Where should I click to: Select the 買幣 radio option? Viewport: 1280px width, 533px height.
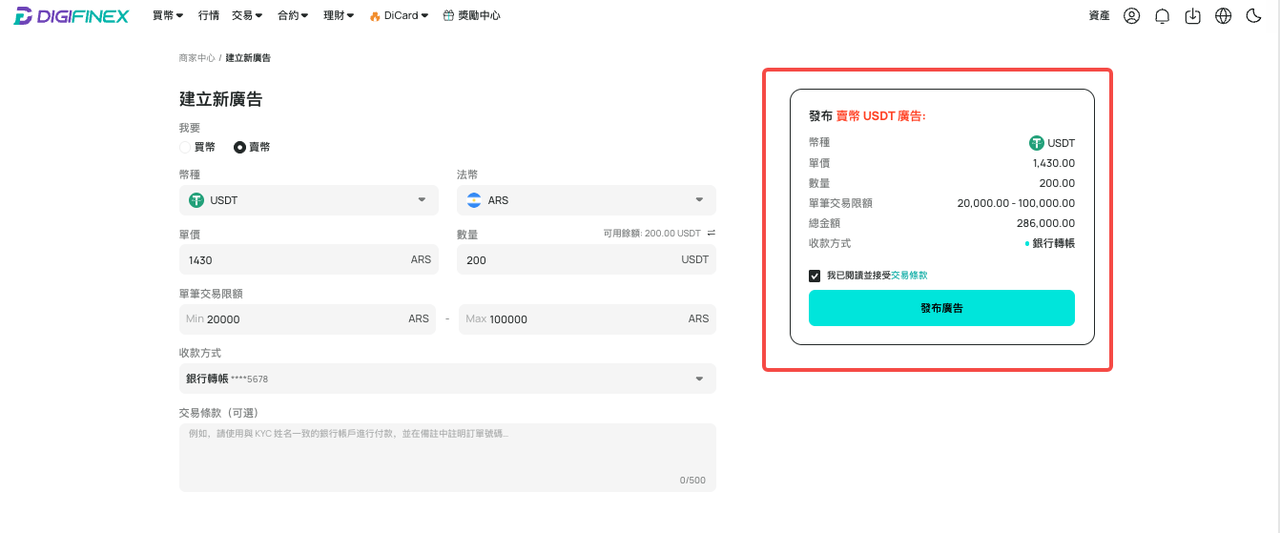pos(185,147)
